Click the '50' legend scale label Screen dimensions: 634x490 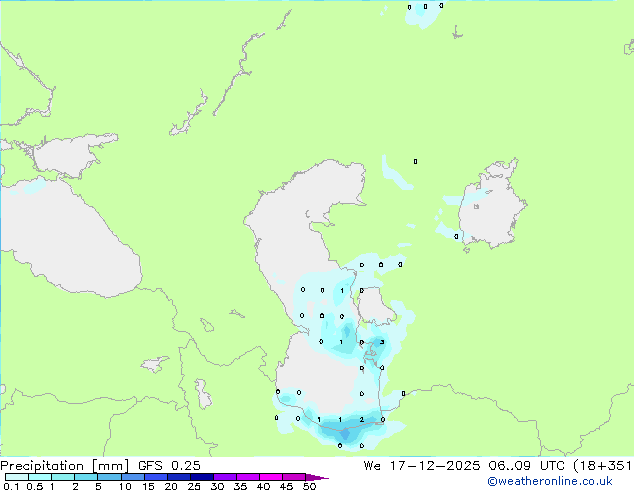coord(309,486)
